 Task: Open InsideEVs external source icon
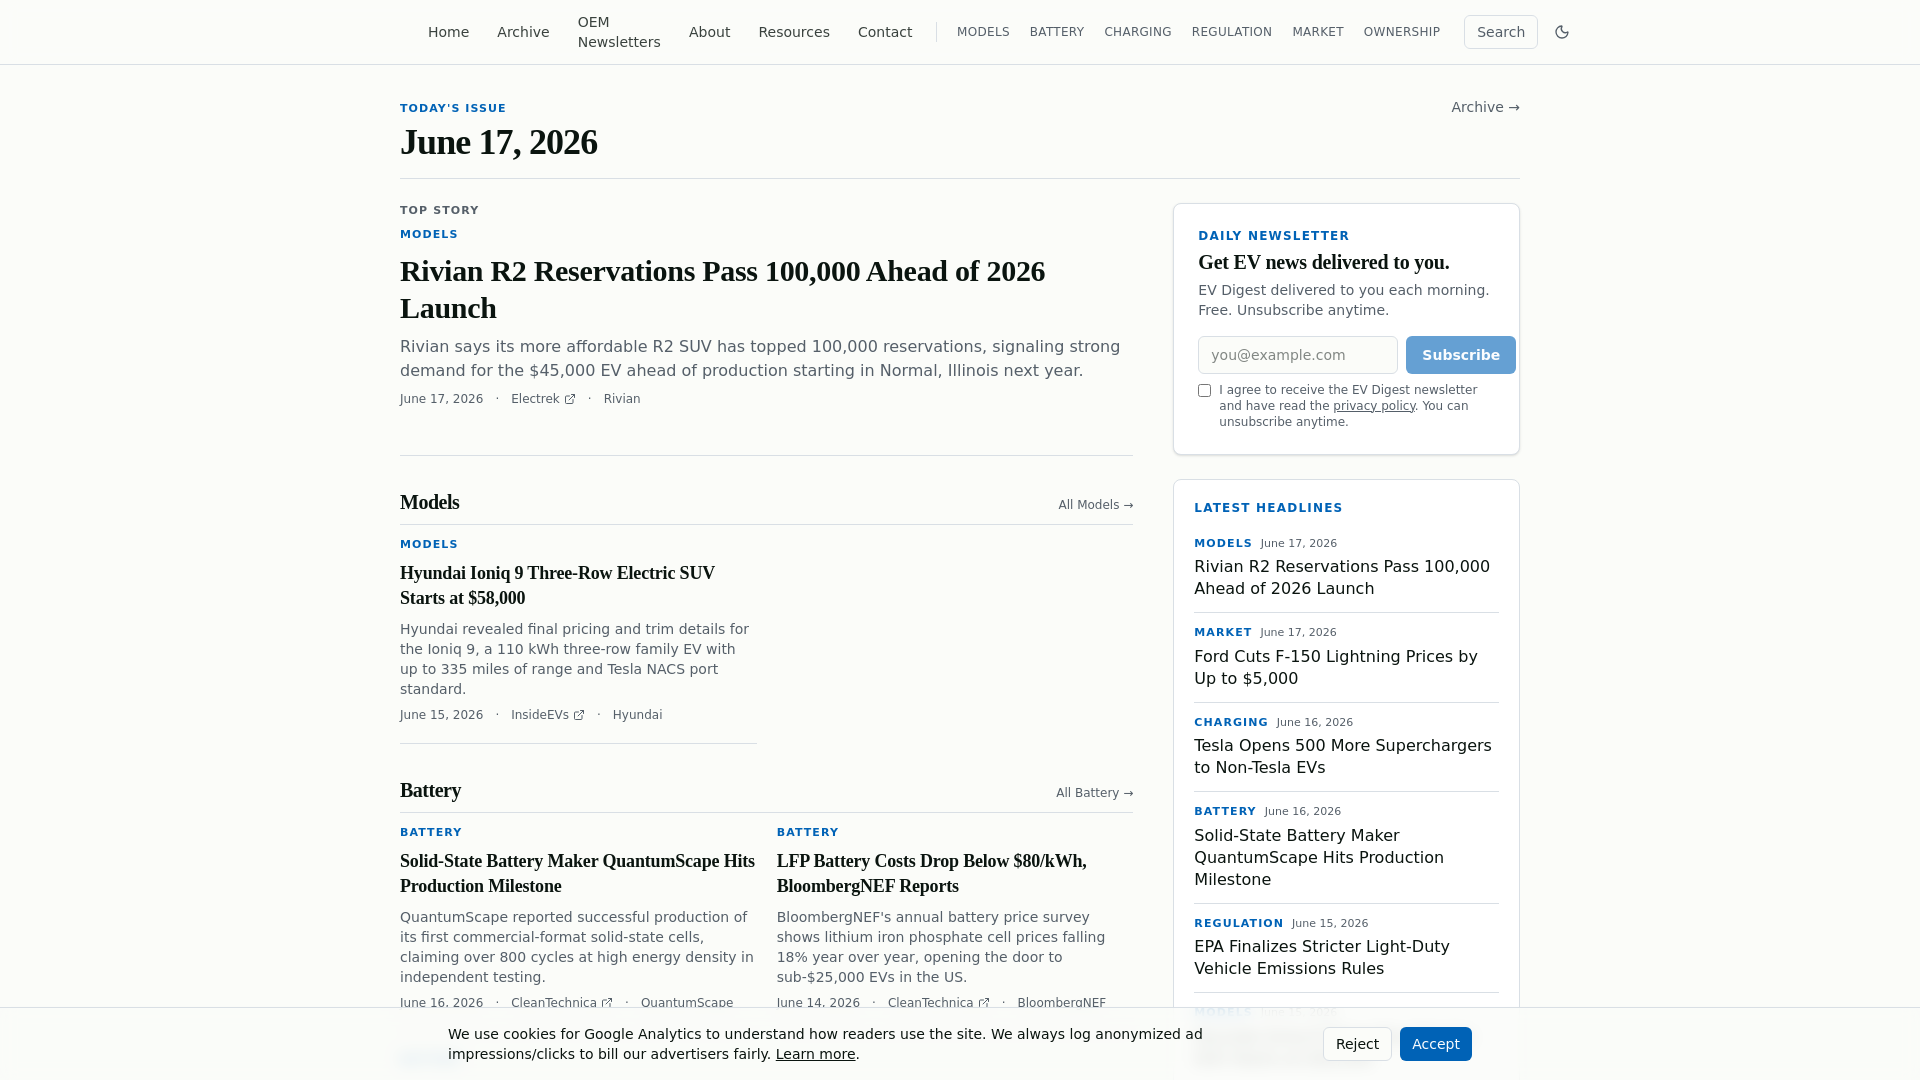[579, 715]
